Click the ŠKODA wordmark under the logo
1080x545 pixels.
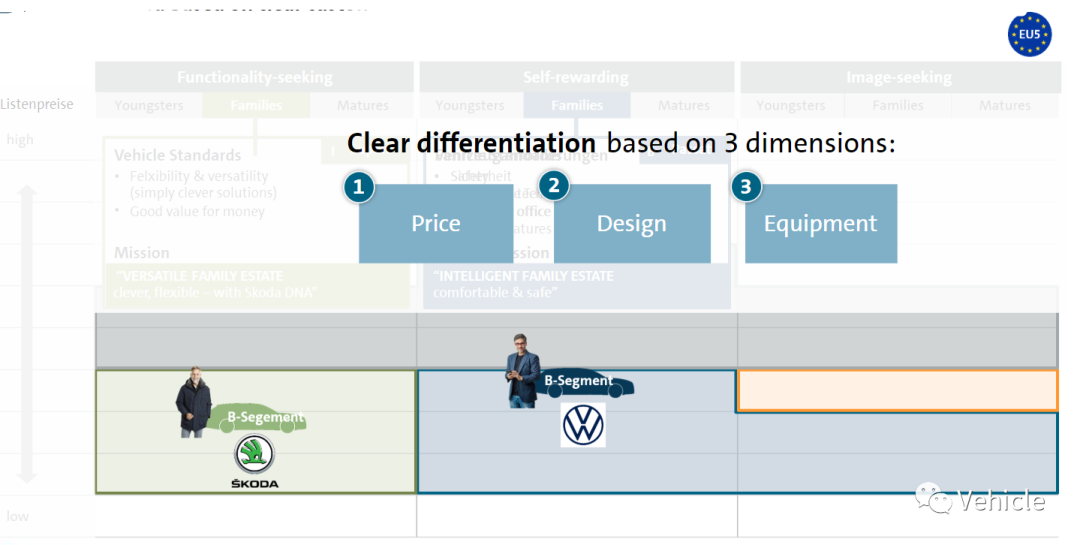(x=254, y=484)
